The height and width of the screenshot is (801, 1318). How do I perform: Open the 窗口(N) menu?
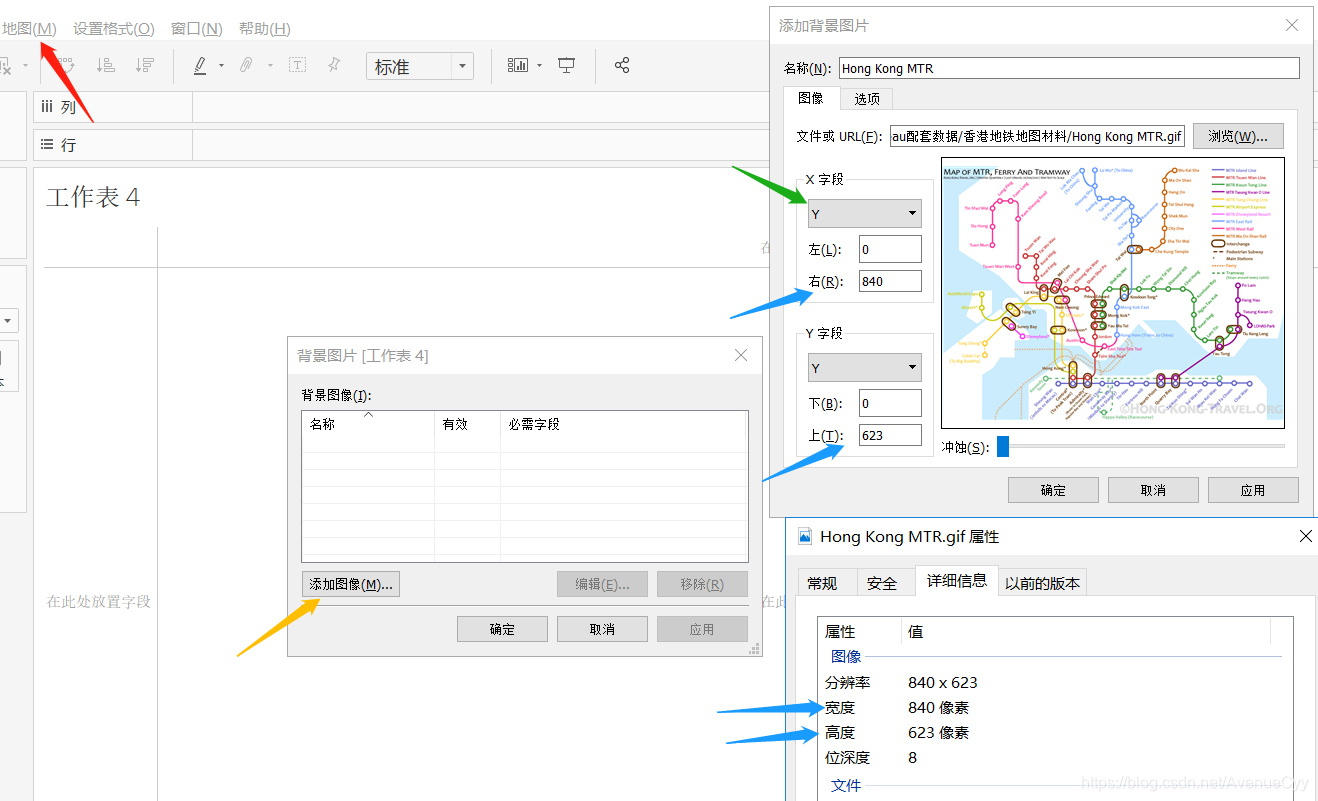click(x=197, y=28)
